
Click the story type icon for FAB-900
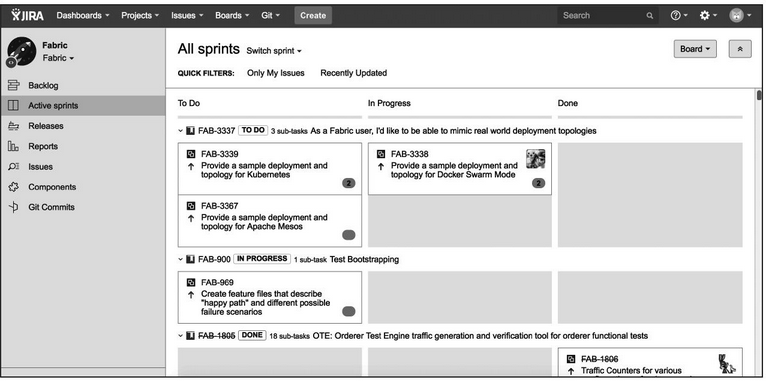pos(191,259)
